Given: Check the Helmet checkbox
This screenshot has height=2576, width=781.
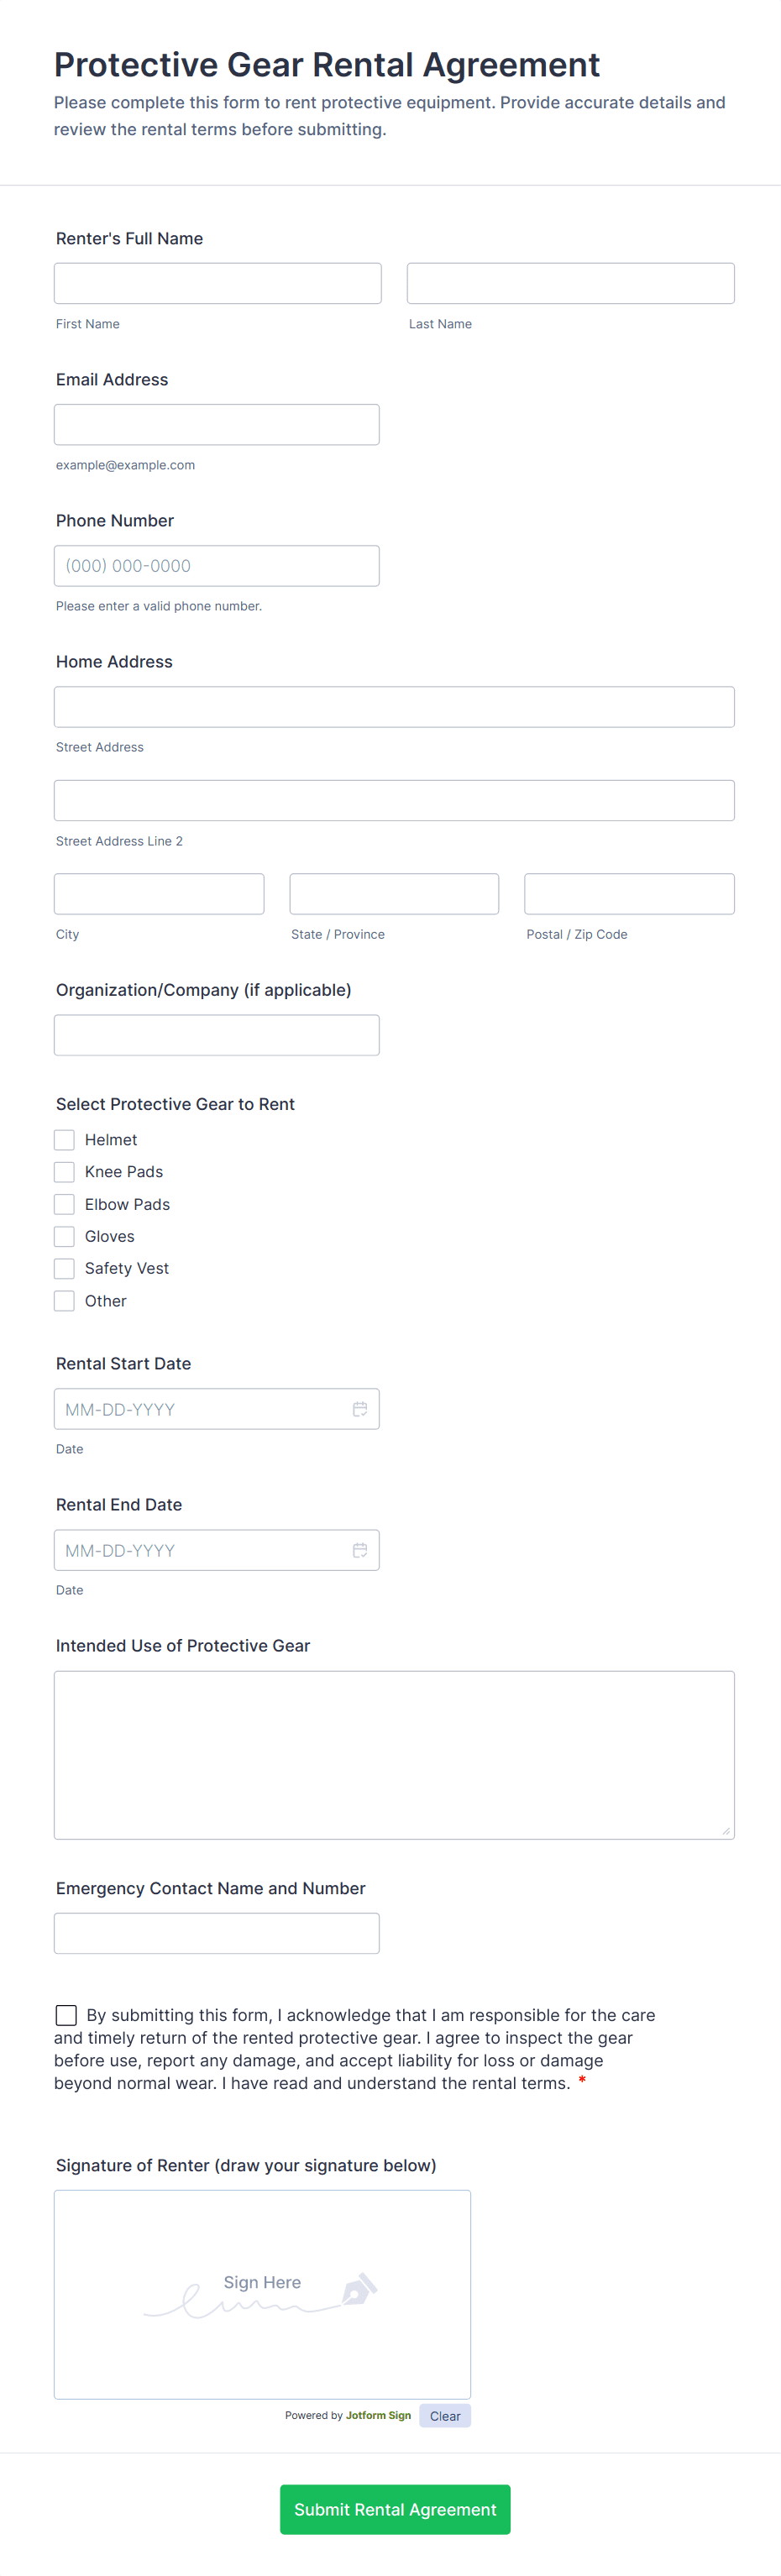Looking at the screenshot, I should click(x=64, y=1139).
